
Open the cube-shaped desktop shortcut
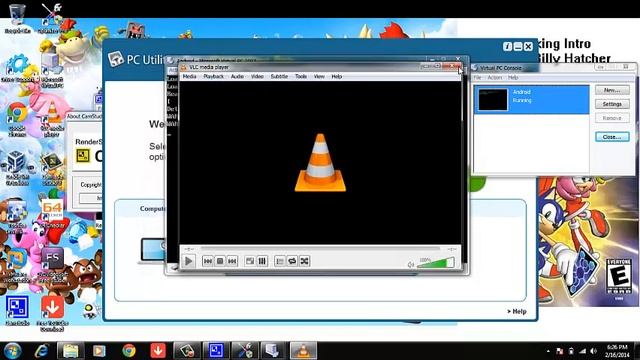tap(17, 167)
